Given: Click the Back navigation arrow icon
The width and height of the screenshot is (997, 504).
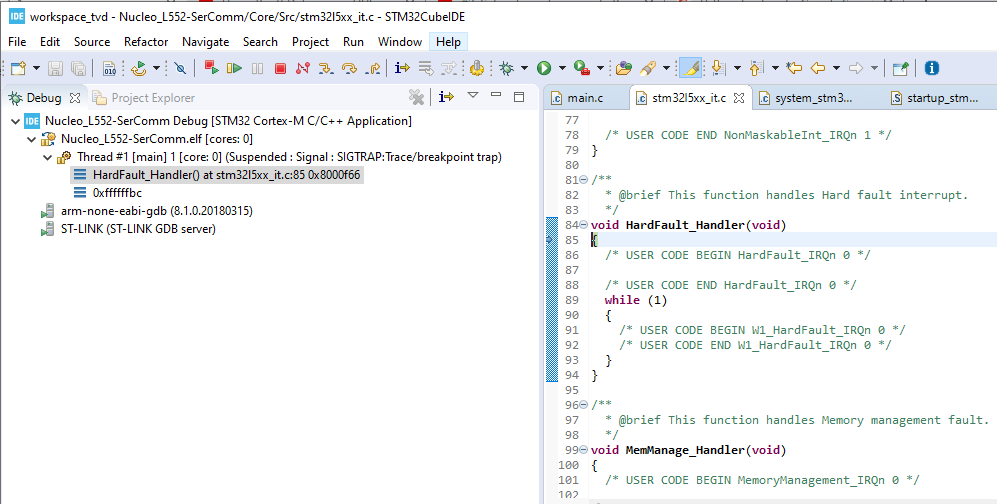Looking at the screenshot, I should (818, 68).
